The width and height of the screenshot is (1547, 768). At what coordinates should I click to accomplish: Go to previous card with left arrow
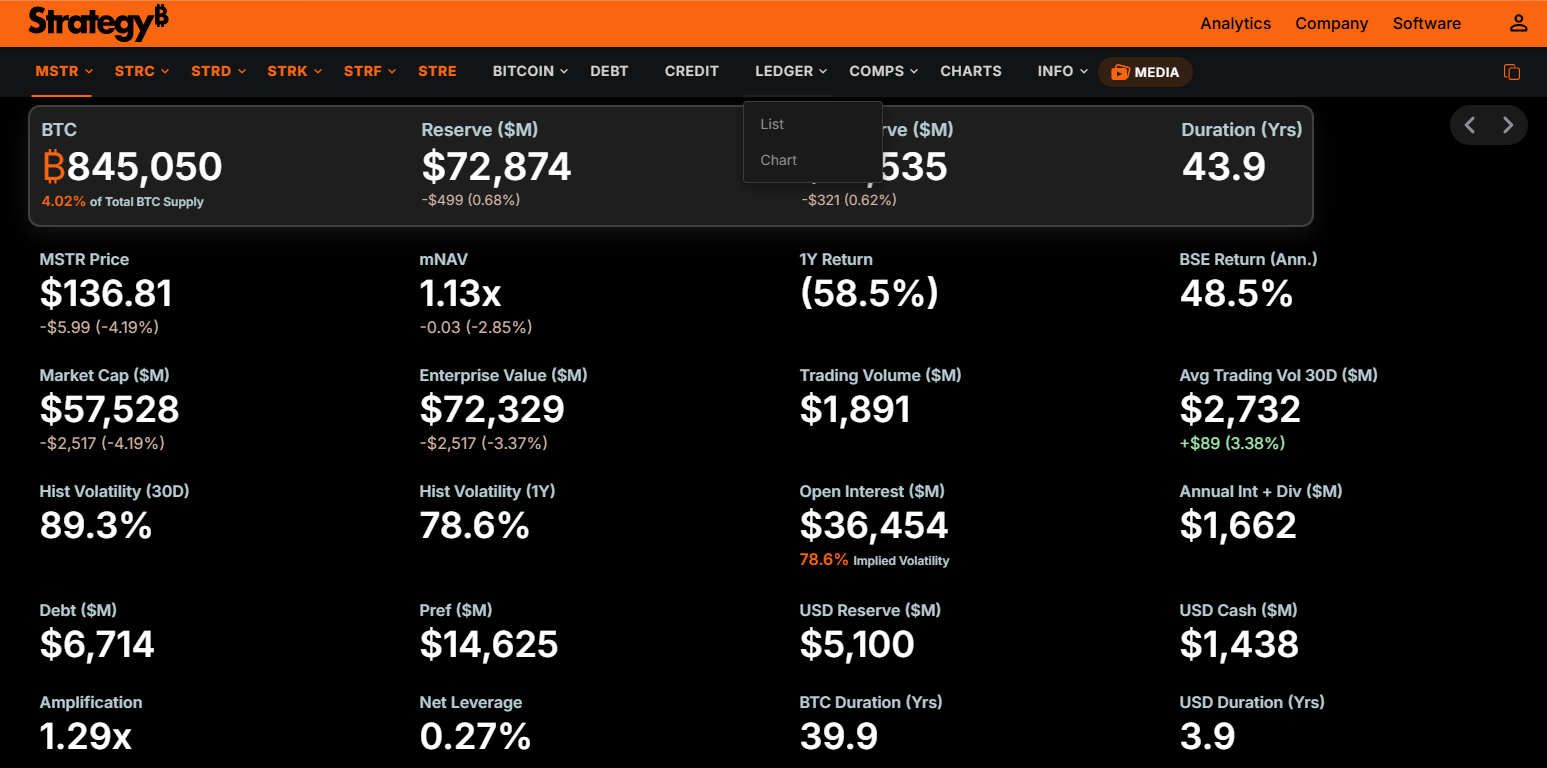click(x=1470, y=125)
